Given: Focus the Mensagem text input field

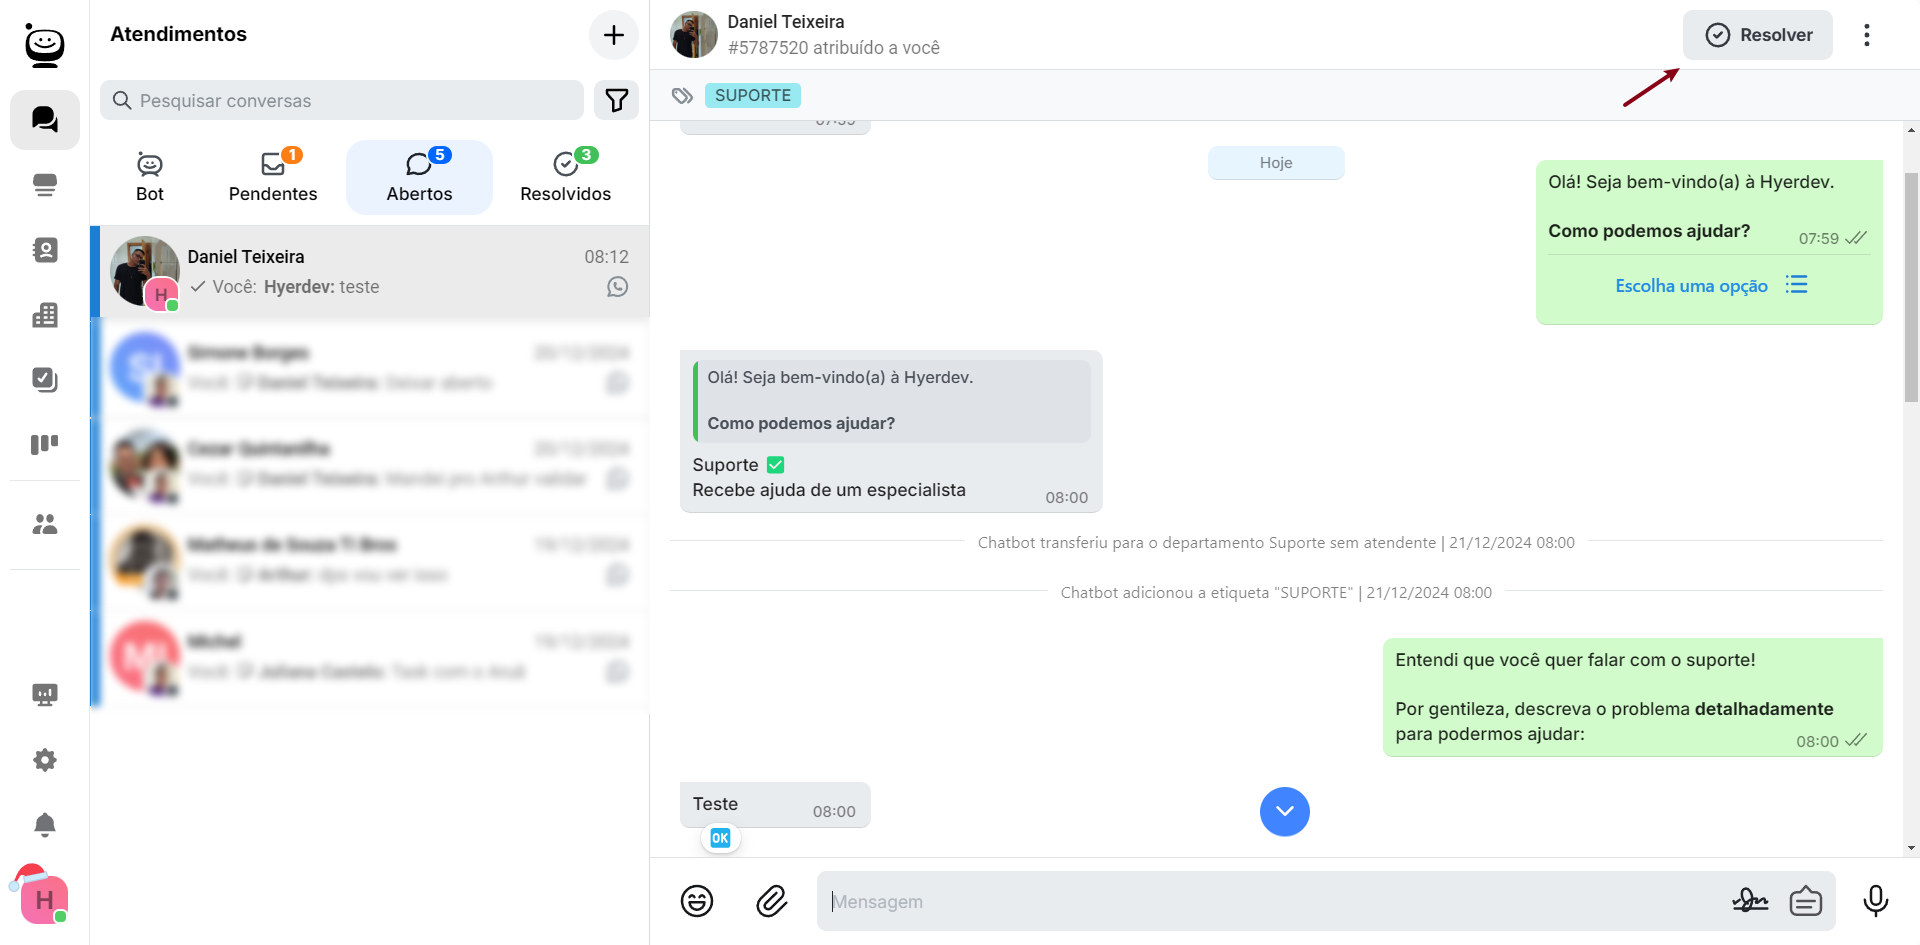Looking at the screenshot, I should [1270, 901].
